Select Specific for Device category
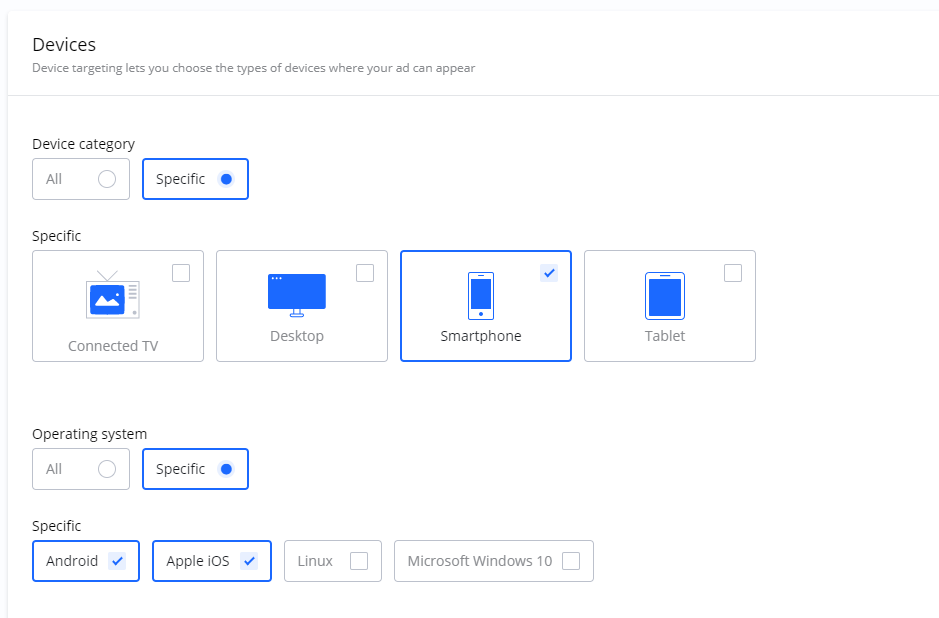This screenshot has height=618, width=939. (226, 179)
